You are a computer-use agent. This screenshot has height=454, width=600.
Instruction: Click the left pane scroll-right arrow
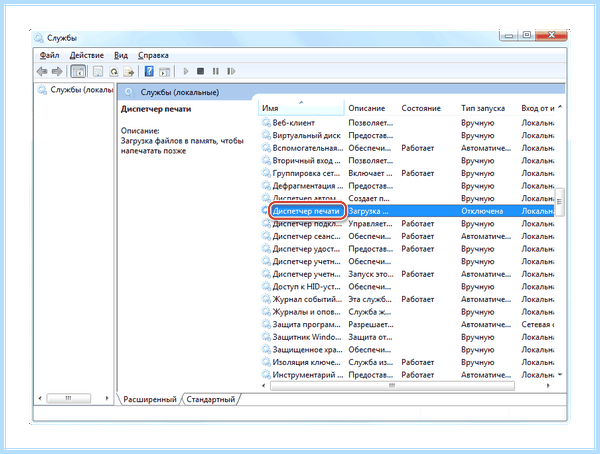(x=107, y=398)
